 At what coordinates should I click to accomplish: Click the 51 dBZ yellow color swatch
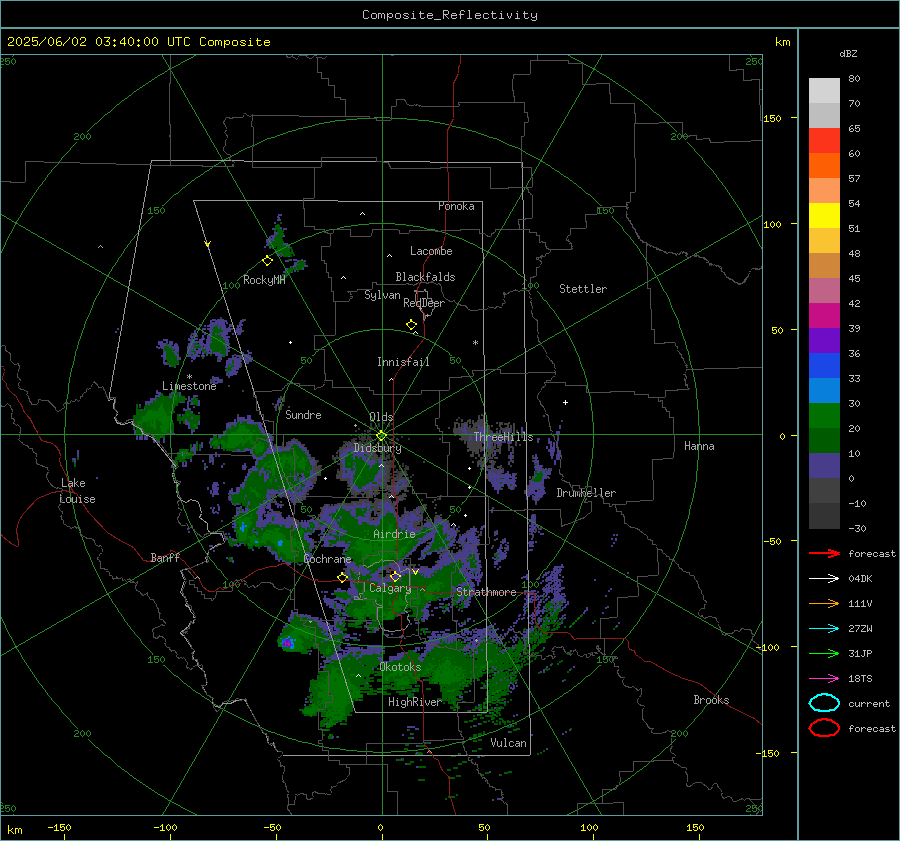pos(824,240)
